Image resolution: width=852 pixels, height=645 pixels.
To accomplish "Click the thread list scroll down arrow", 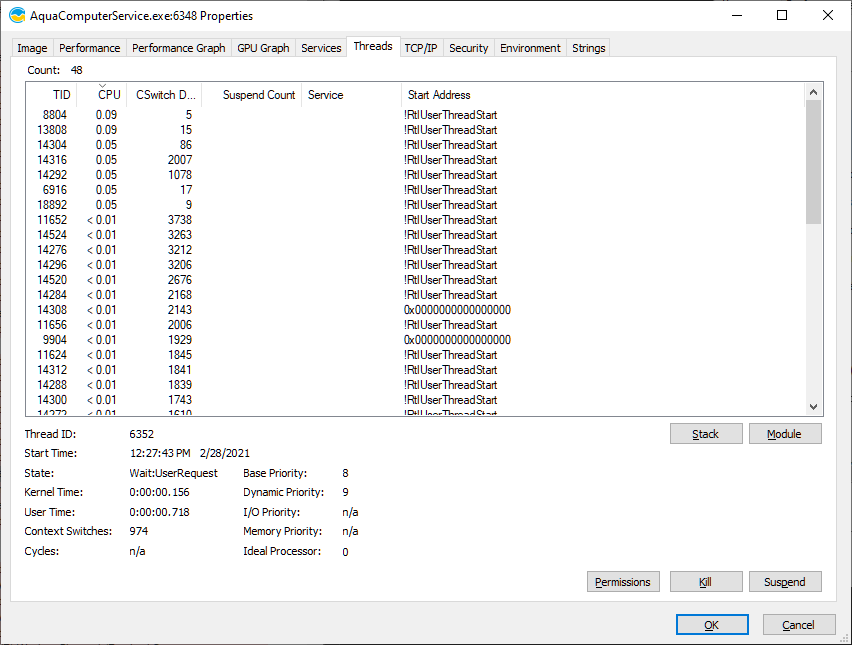I will [813, 407].
